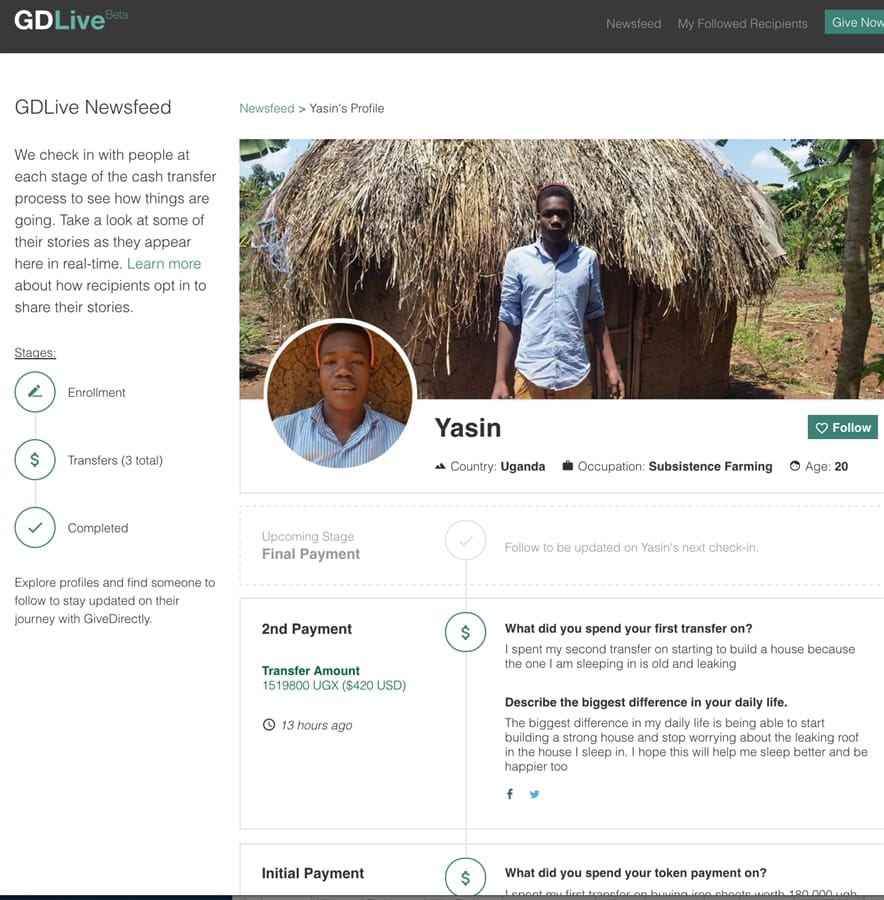Screen dimensions: 884x900
Task: Share the 2nd Payment story on Twitter
Action: (535, 794)
